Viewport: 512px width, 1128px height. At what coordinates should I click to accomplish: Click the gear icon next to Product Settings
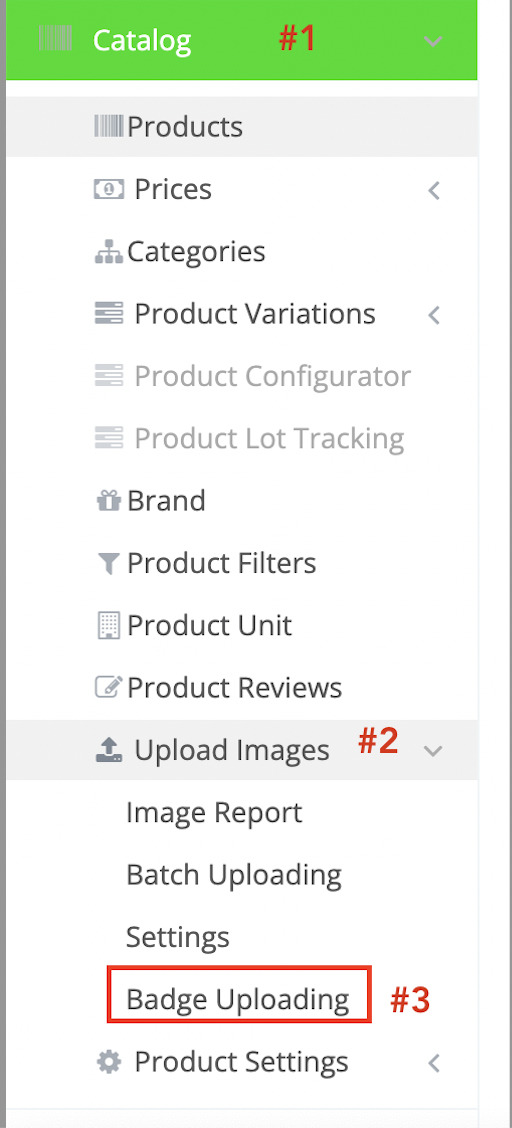tap(109, 1063)
